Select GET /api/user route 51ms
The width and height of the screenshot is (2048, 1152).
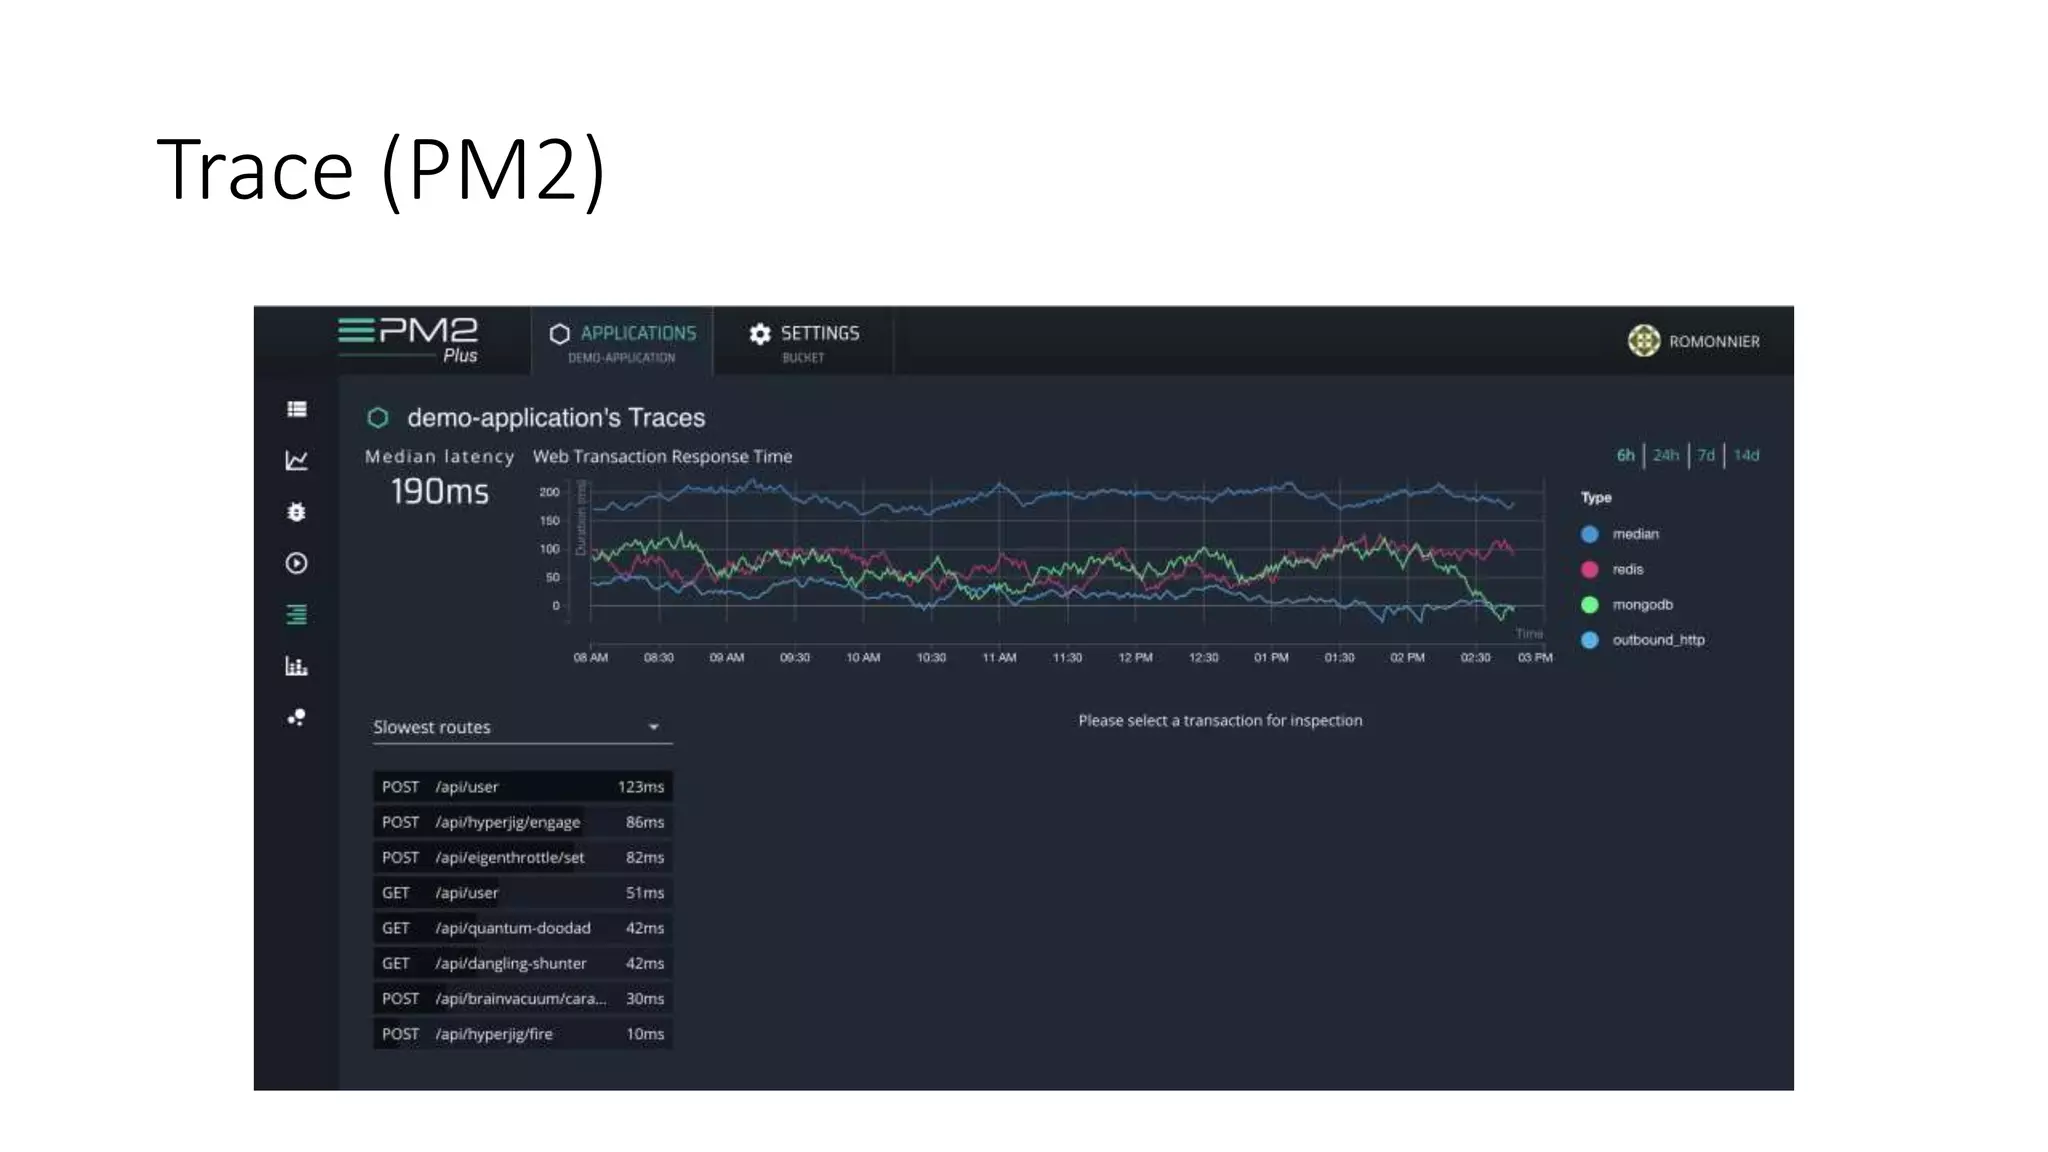[x=522, y=893]
